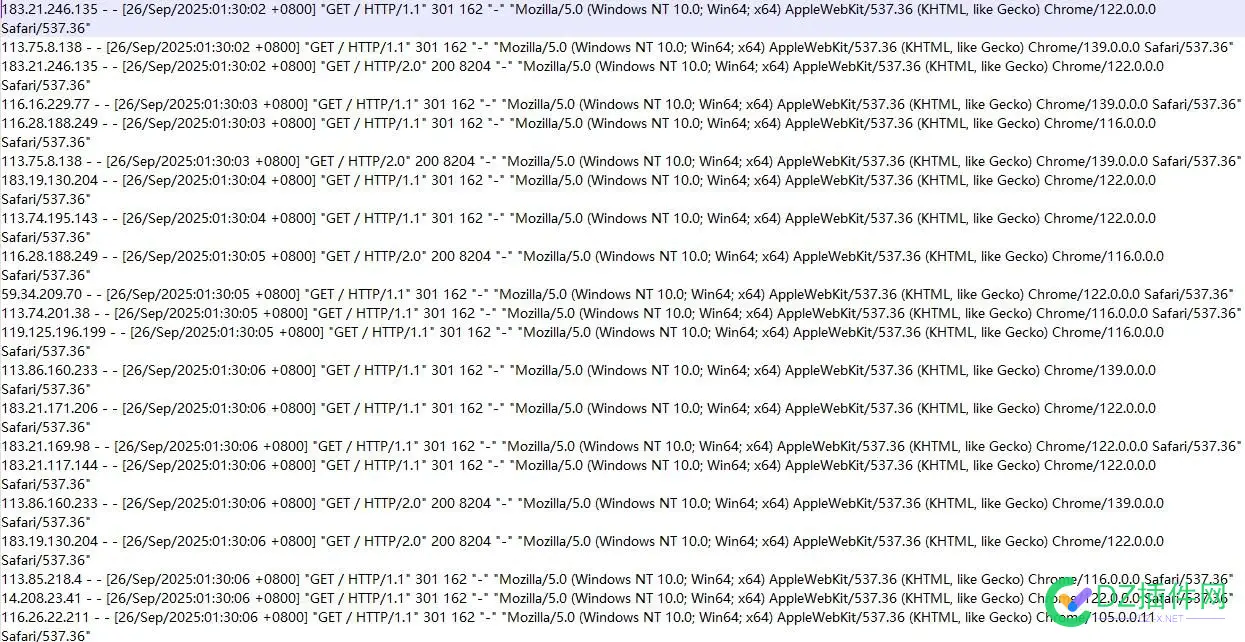Screen dimensions: 1245x642
Task: Click IP address 113.85.218.4
Action: coord(42,579)
